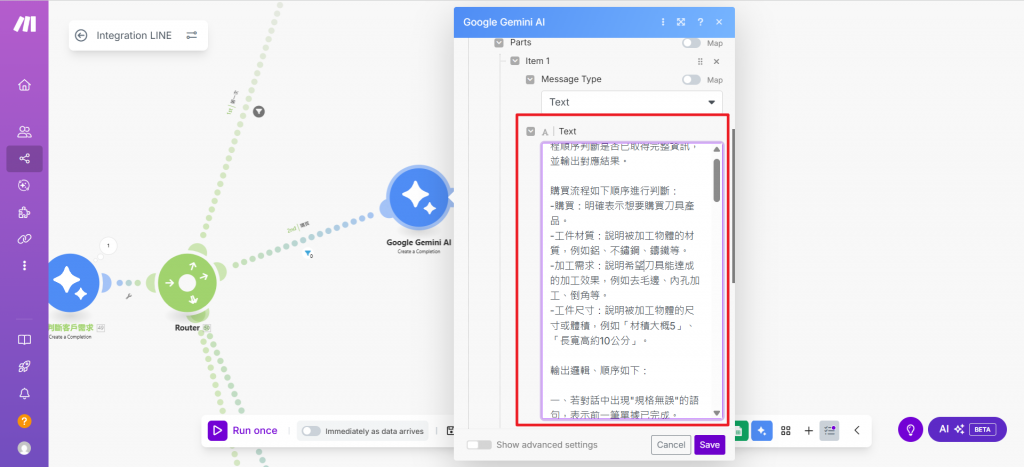Click Cancel in Gemini dialog
Screen dimensions: 1024x467
[x=671, y=445]
